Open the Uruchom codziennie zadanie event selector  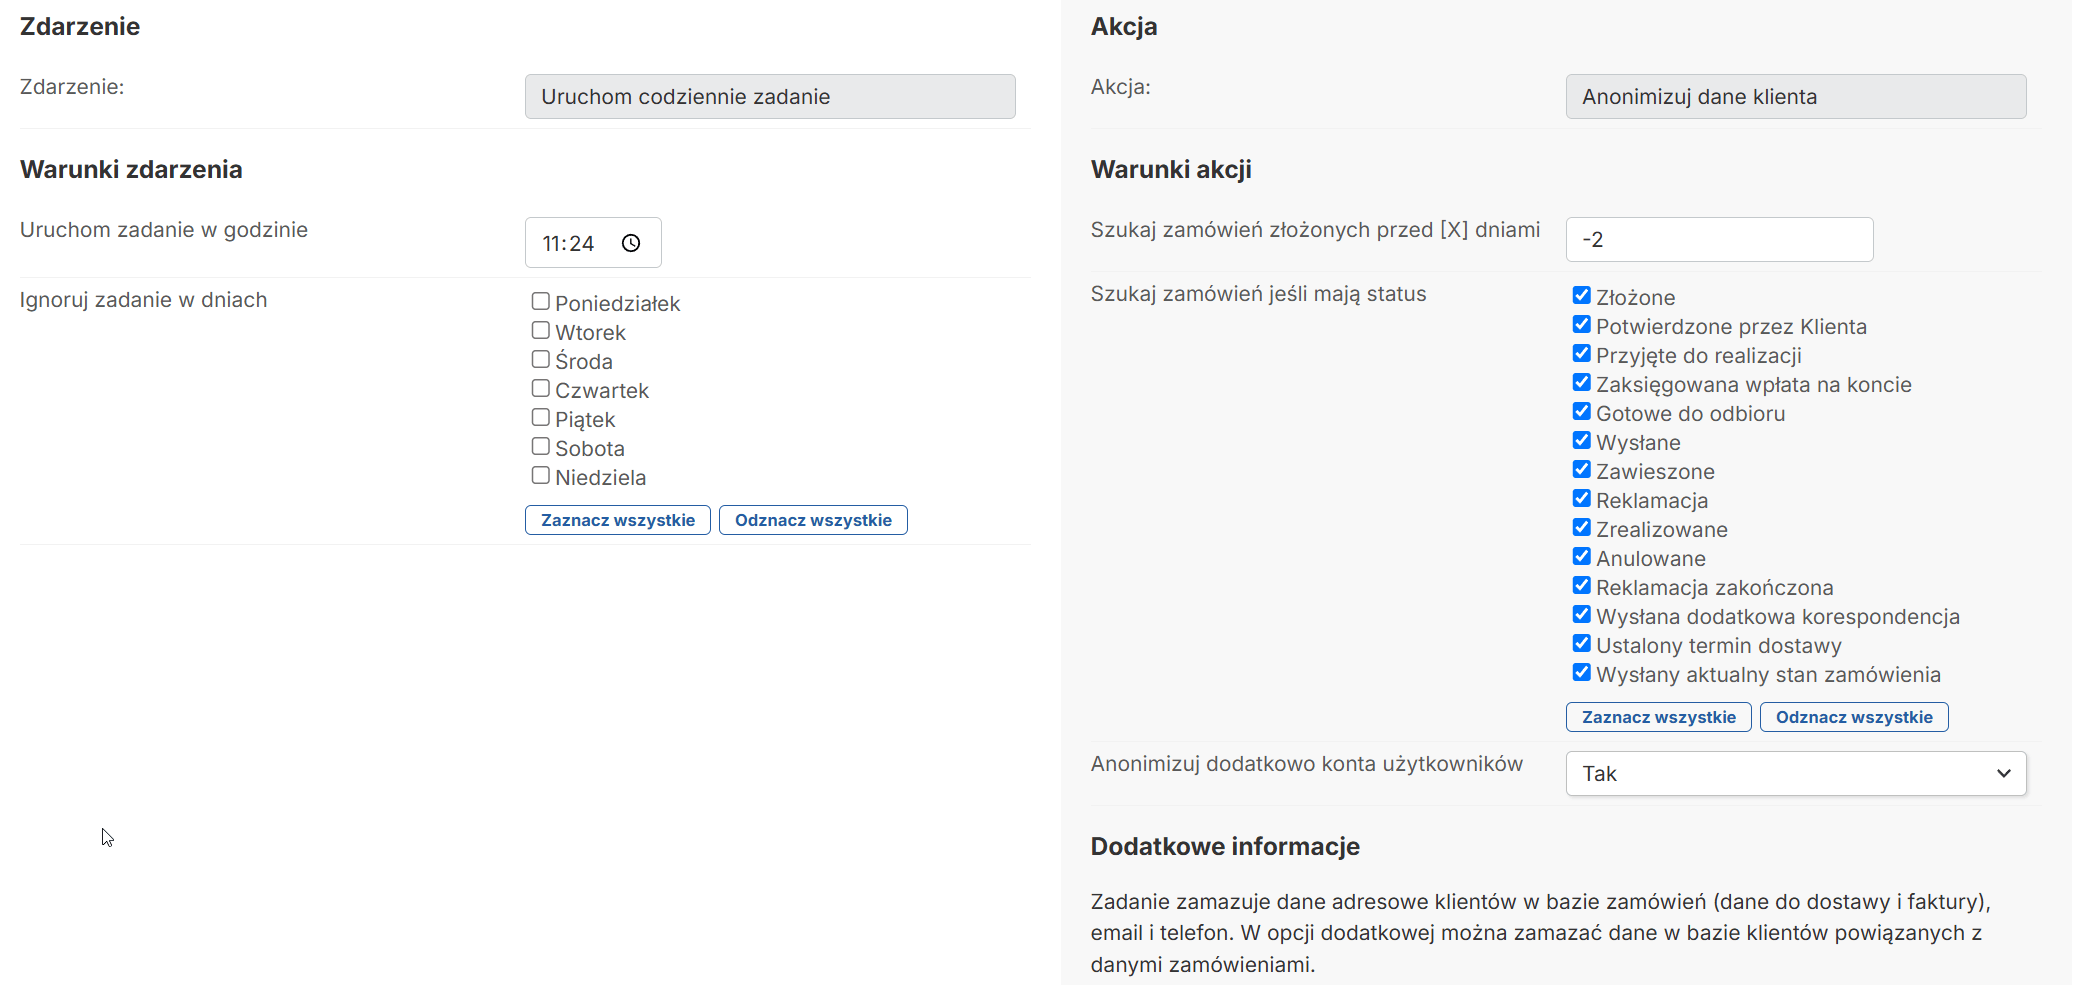point(769,97)
